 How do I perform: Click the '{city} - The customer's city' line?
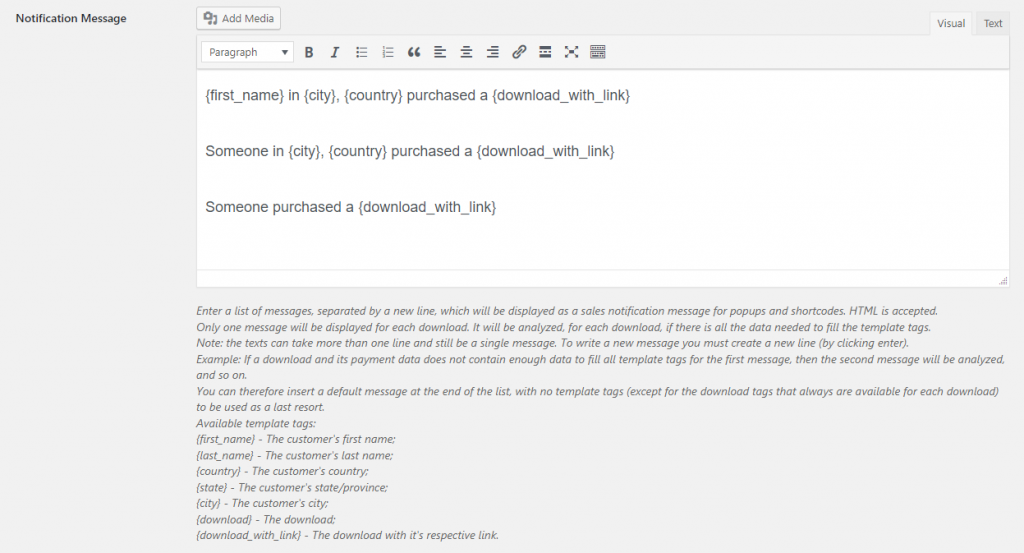click(263, 503)
